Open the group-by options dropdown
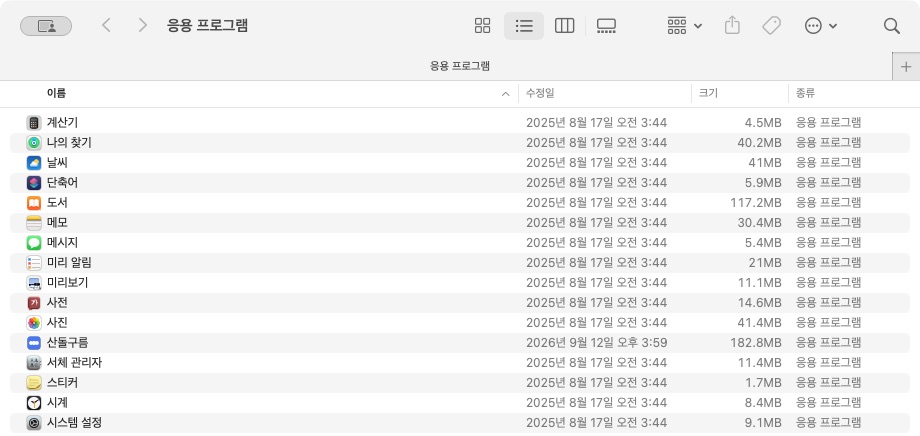Screen dimensions: 920x436 pyautogui.click(x=685, y=26)
